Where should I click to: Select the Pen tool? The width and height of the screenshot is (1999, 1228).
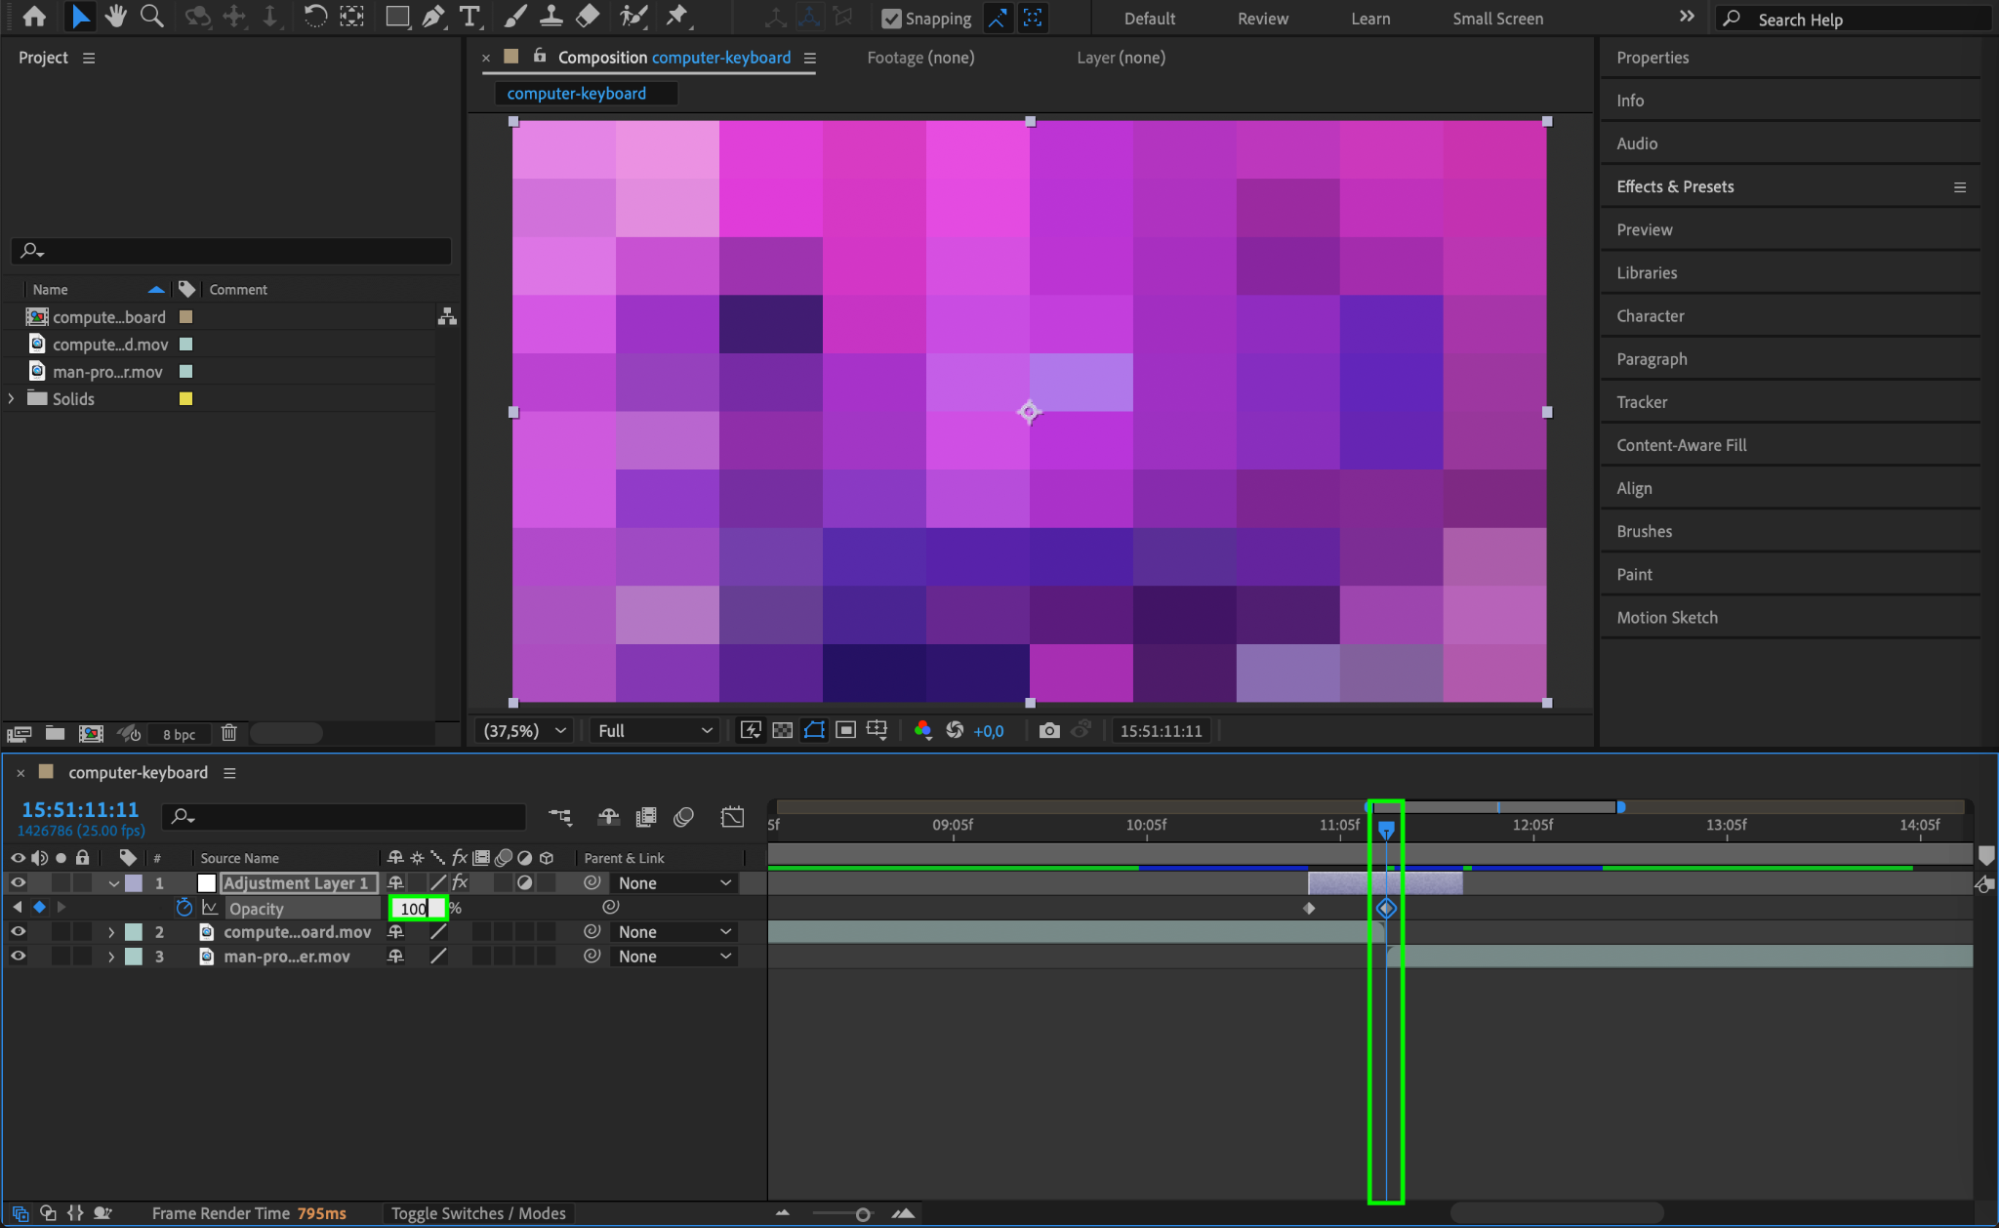coord(433,16)
